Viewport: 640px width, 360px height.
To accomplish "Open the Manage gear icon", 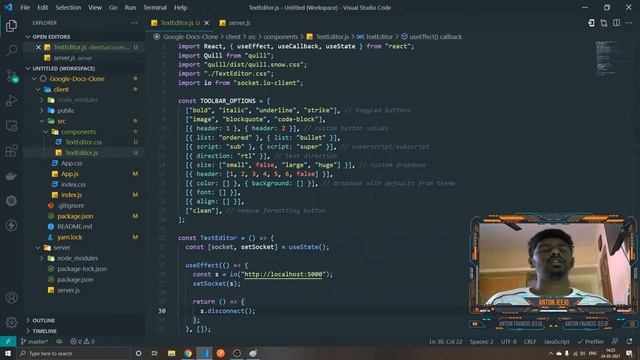I will click(11, 322).
